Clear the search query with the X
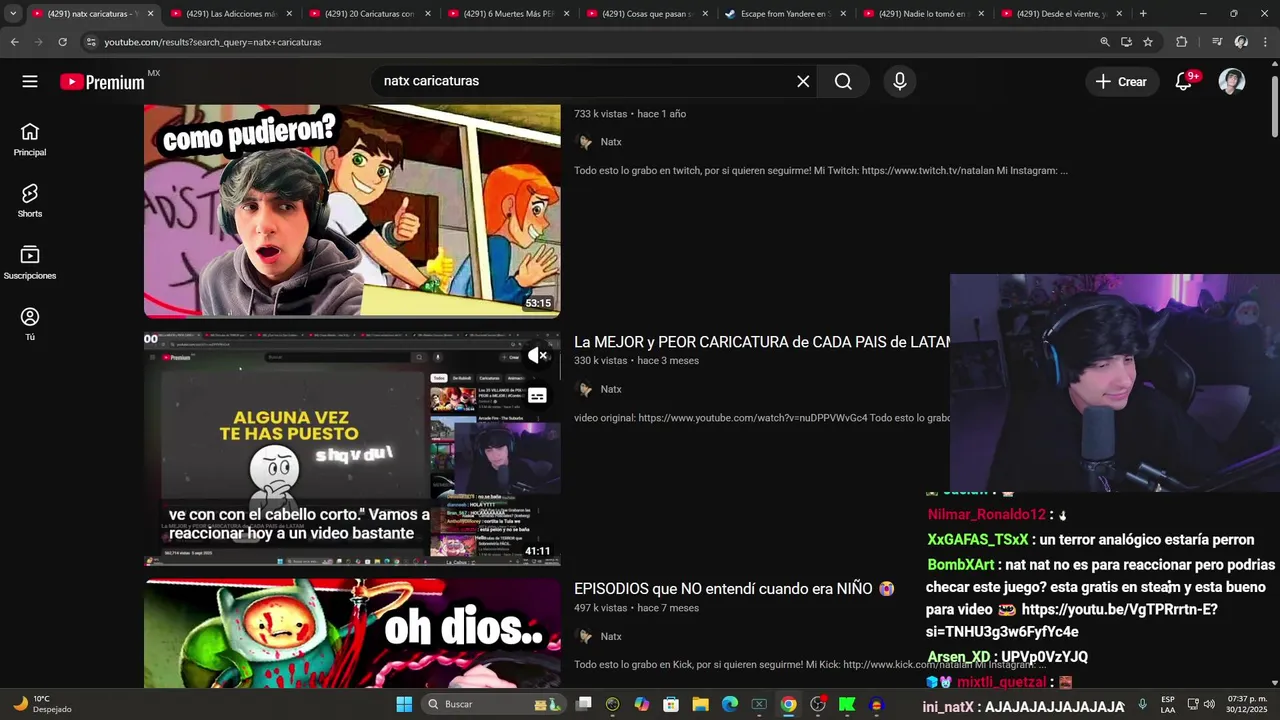 tap(803, 82)
